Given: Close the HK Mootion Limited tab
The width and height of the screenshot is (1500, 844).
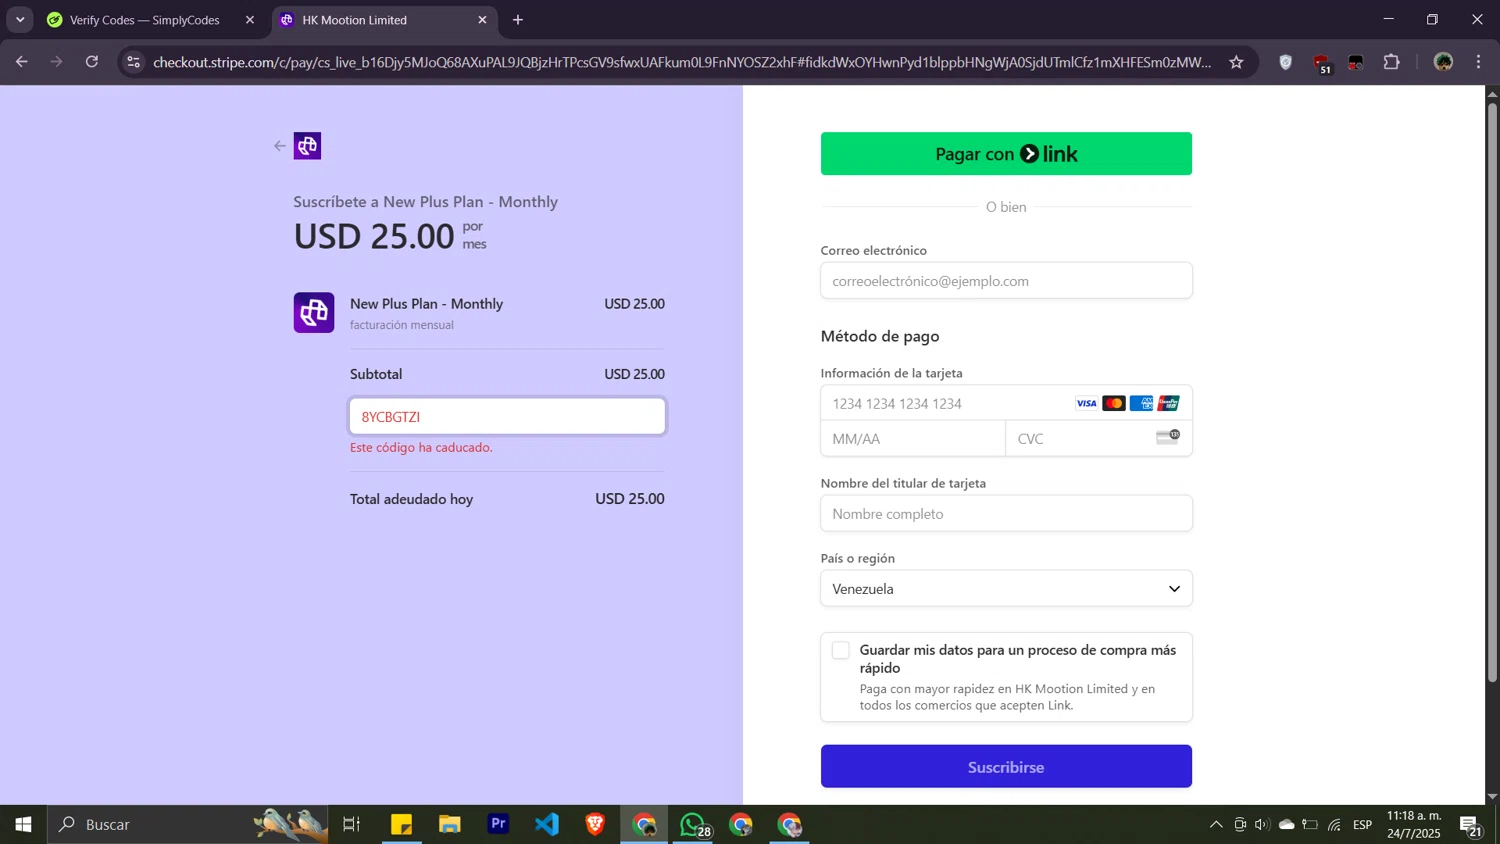Looking at the screenshot, I should [x=482, y=20].
